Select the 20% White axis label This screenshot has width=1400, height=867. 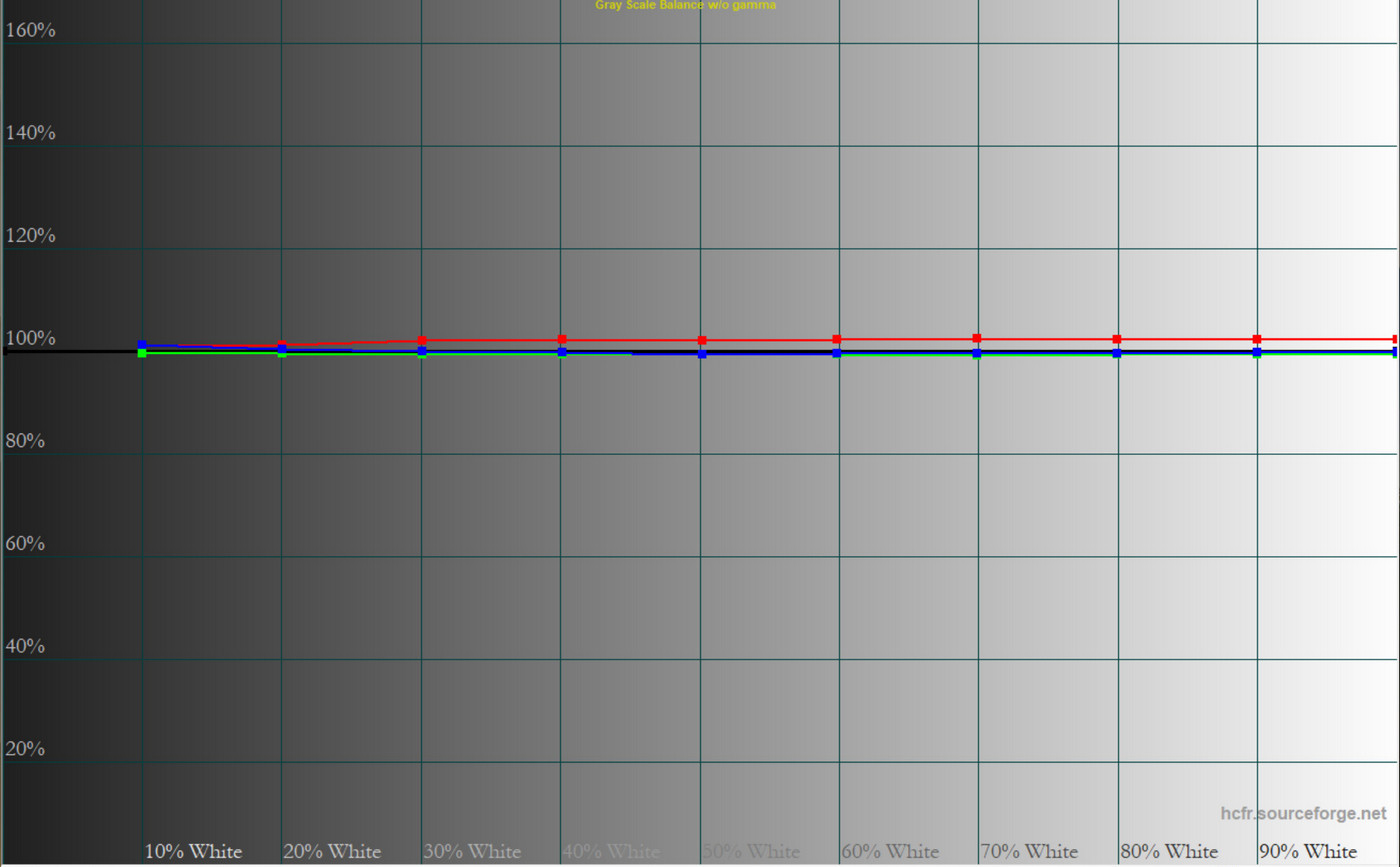point(331,852)
